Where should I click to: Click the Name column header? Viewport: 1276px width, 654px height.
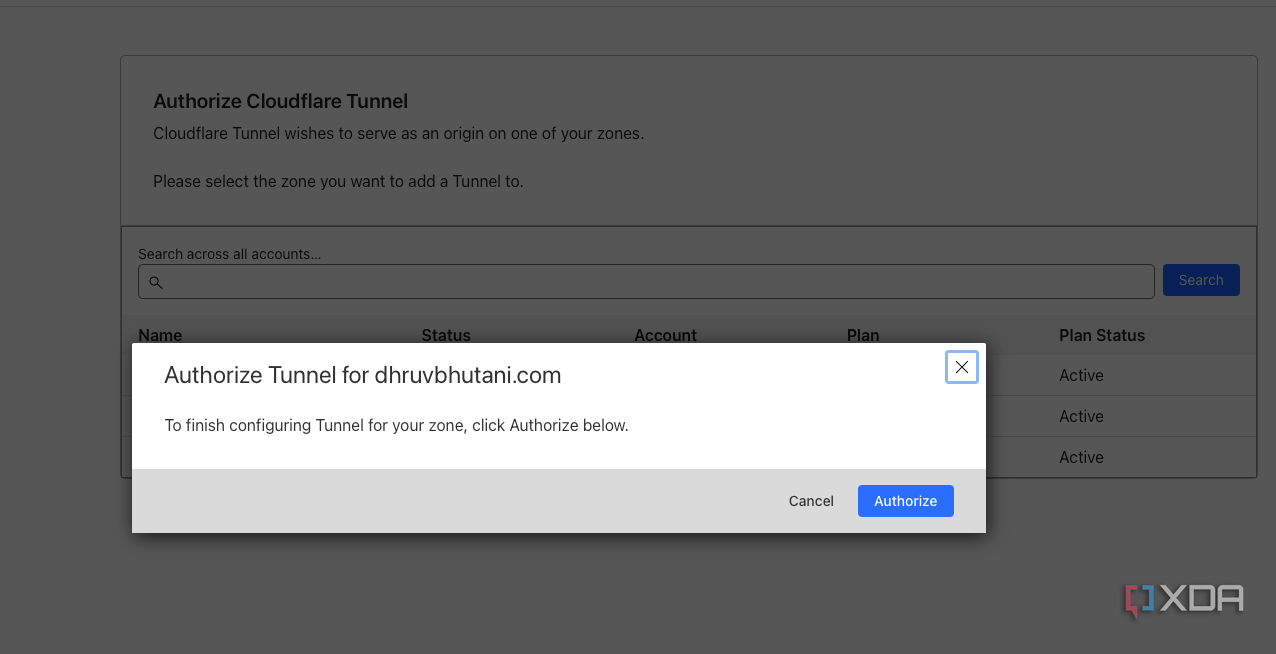click(160, 335)
